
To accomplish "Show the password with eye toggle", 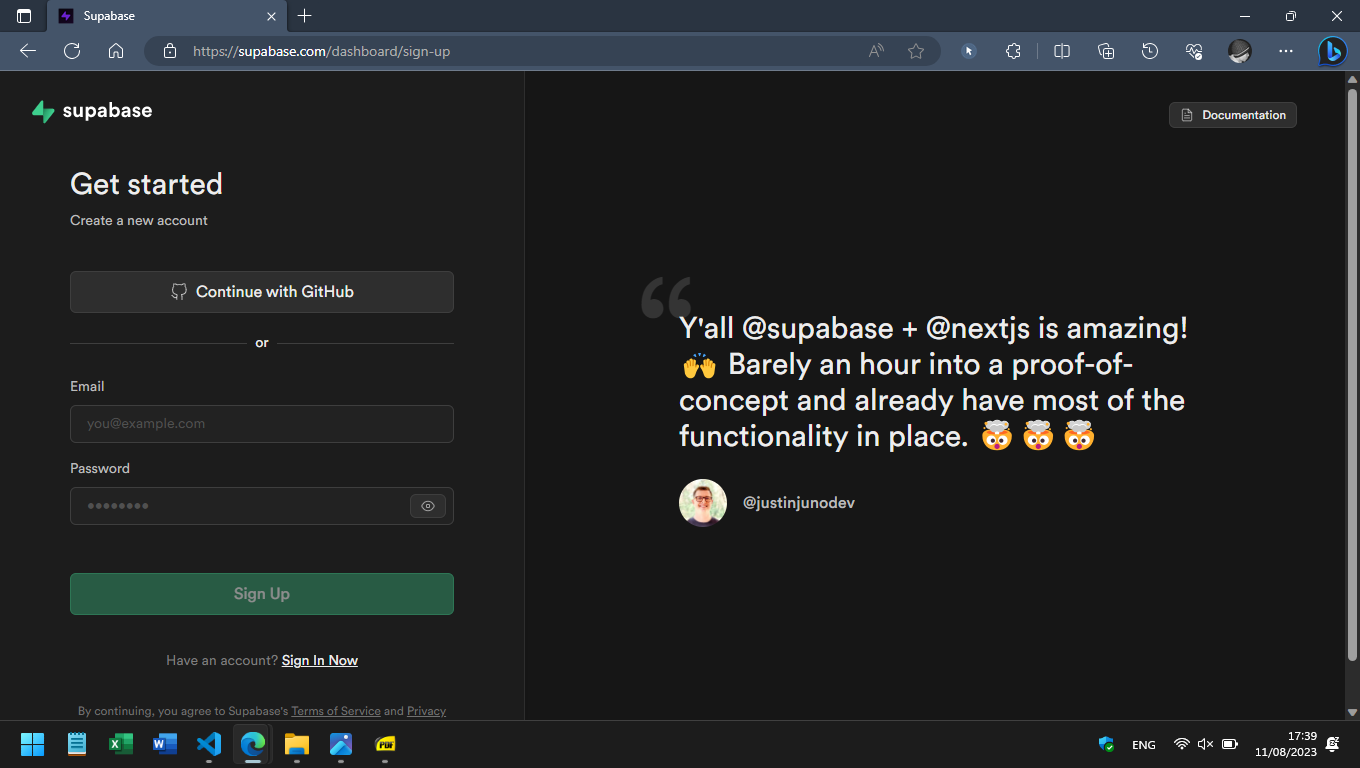I will pos(428,506).
